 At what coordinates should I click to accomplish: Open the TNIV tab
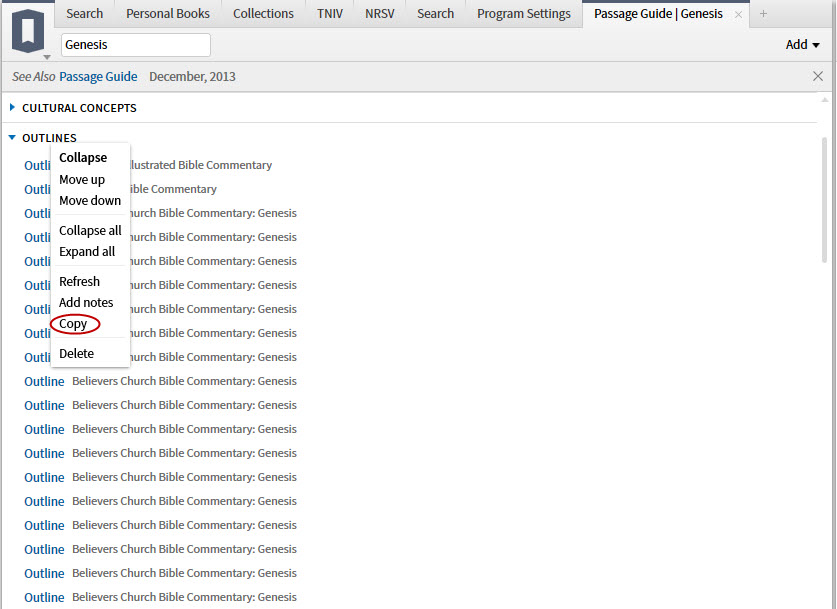[x=330, y=14]
